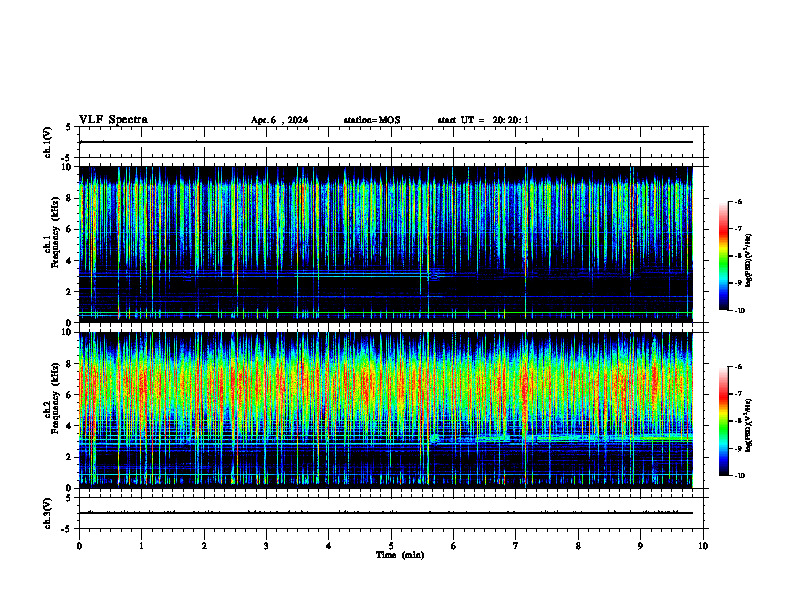Screen dimensions: 792x612
Task: Click the "-10" label on ch.2 color scale
Action: [x=739, y=476]
